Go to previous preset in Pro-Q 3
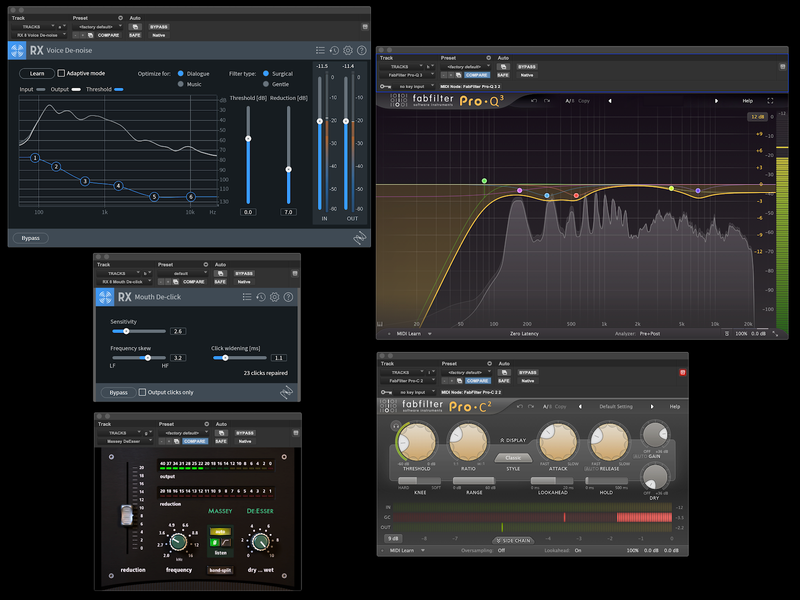This screenshot has width=800, height=600. pyautogui.click(x=610, y=101)
